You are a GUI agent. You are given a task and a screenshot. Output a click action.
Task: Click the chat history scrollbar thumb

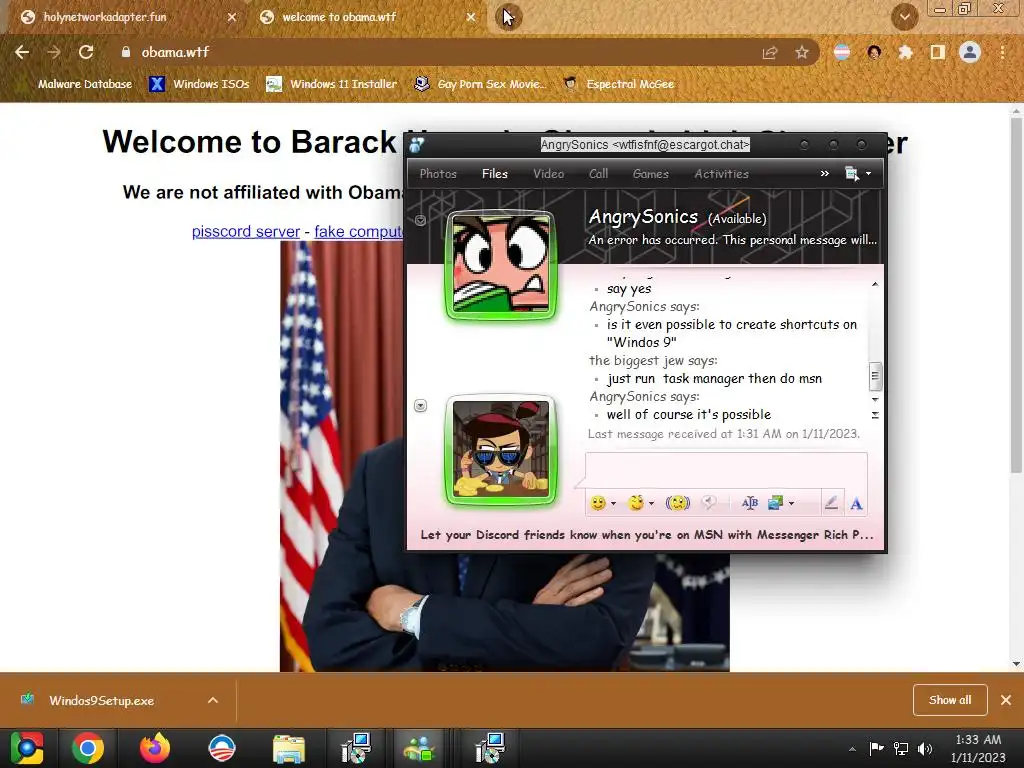click(875, 376)
